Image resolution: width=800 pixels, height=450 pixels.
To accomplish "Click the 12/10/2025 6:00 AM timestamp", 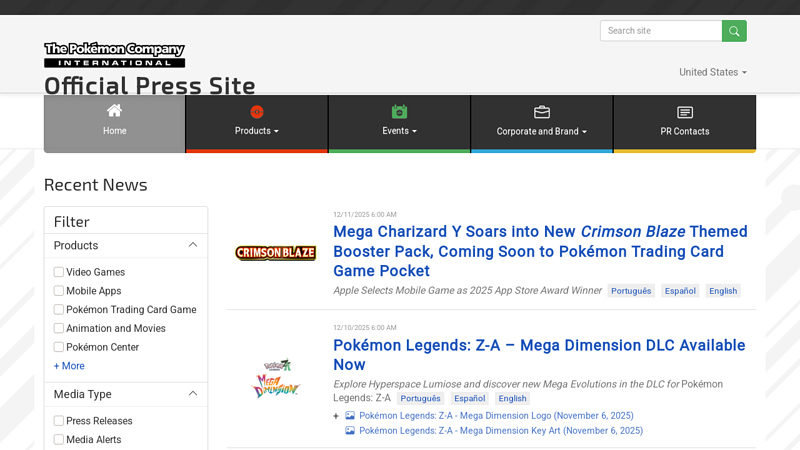I will 365,328.
